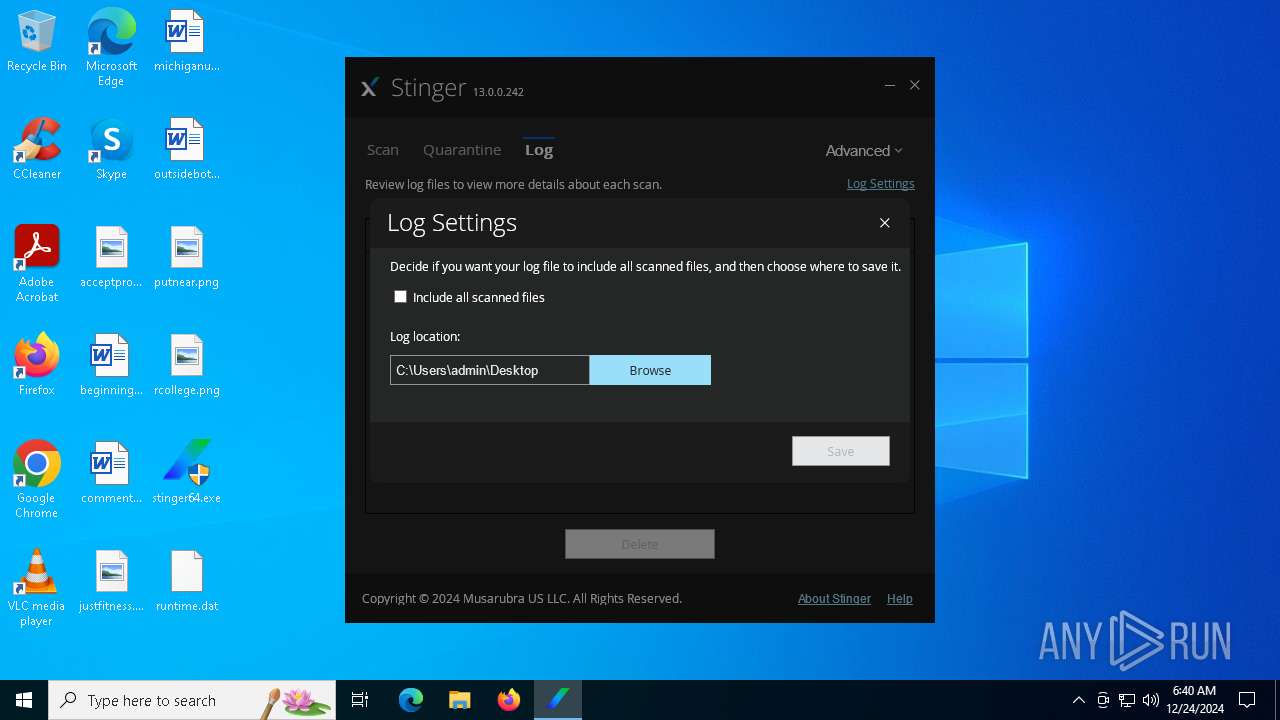Click the Delete button below the log list

[x=640, y=544]
